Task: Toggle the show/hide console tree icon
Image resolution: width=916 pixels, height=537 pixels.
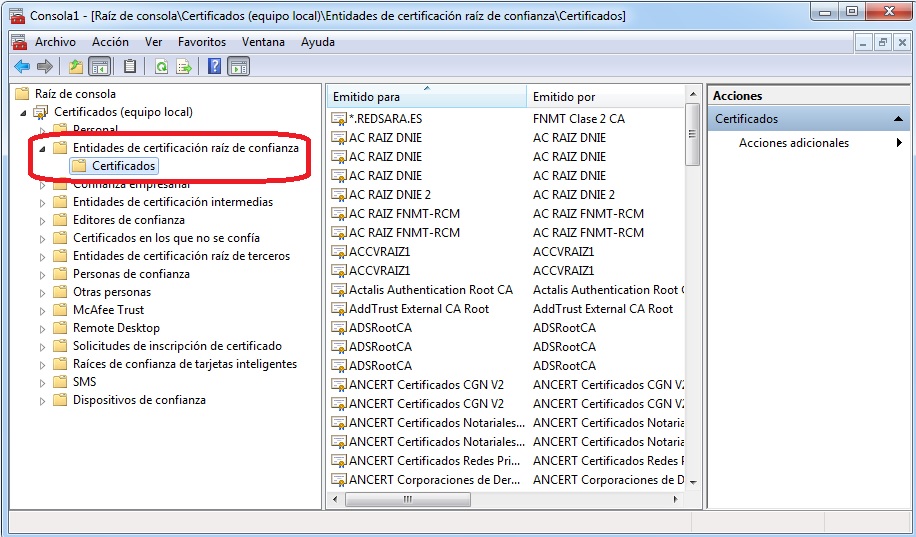Action: [99, 67]
